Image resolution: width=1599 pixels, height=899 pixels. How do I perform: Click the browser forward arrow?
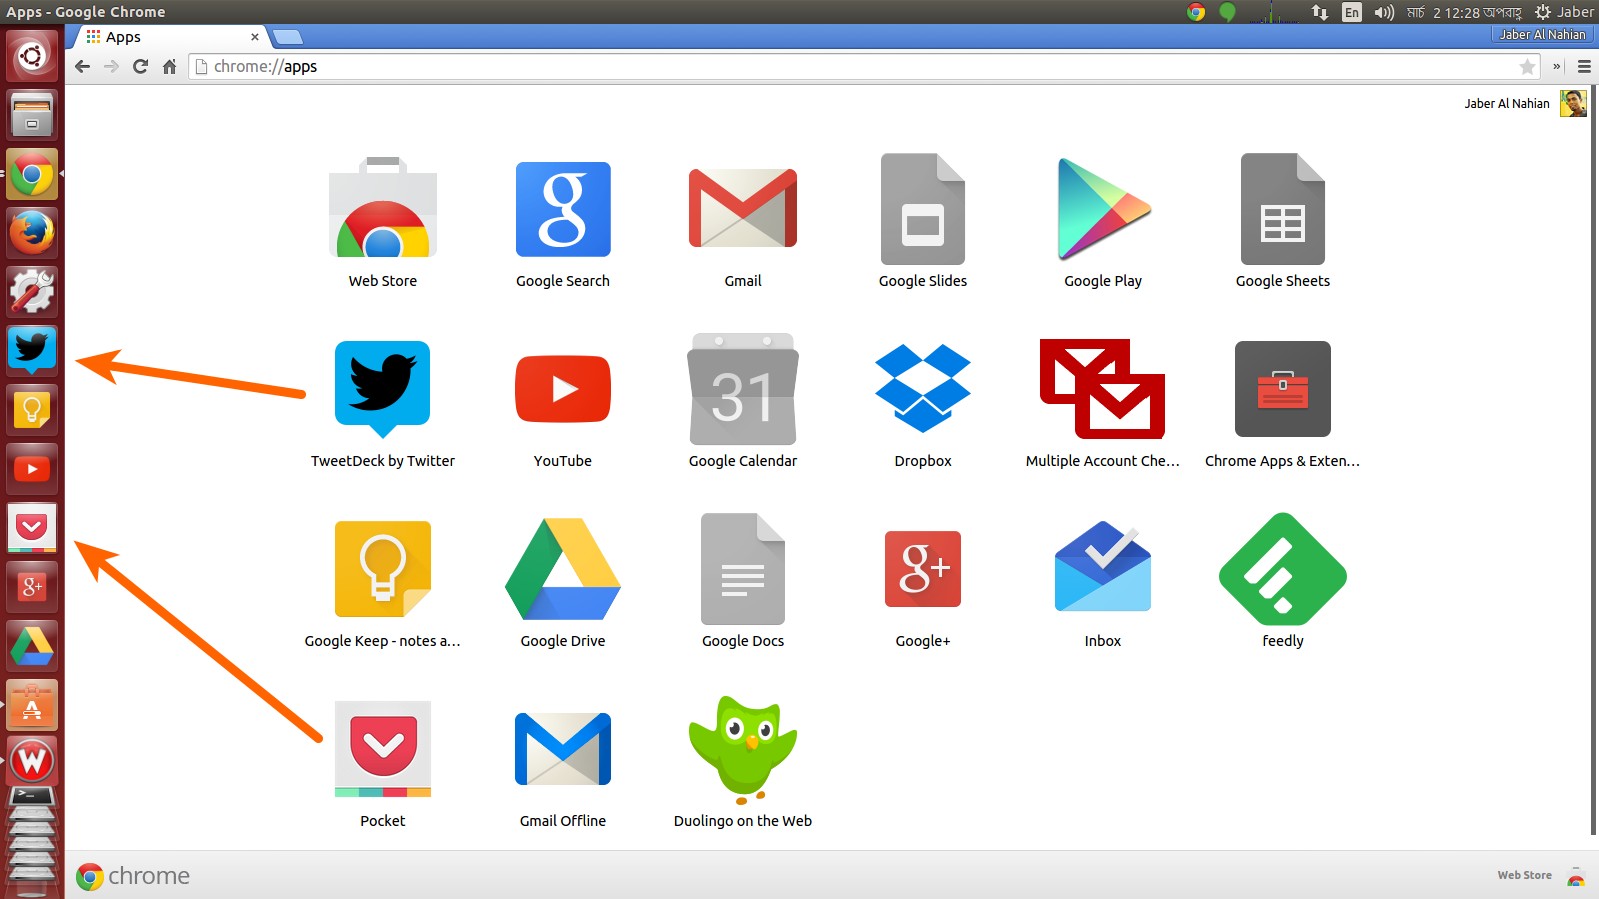click(x=112, y=67)
